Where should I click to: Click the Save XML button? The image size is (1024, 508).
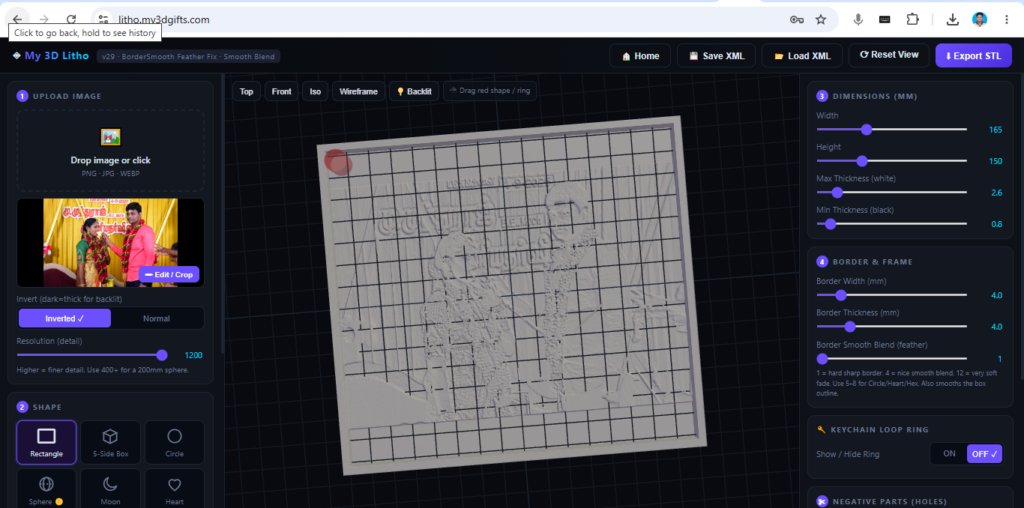click(x=716, y=56)
